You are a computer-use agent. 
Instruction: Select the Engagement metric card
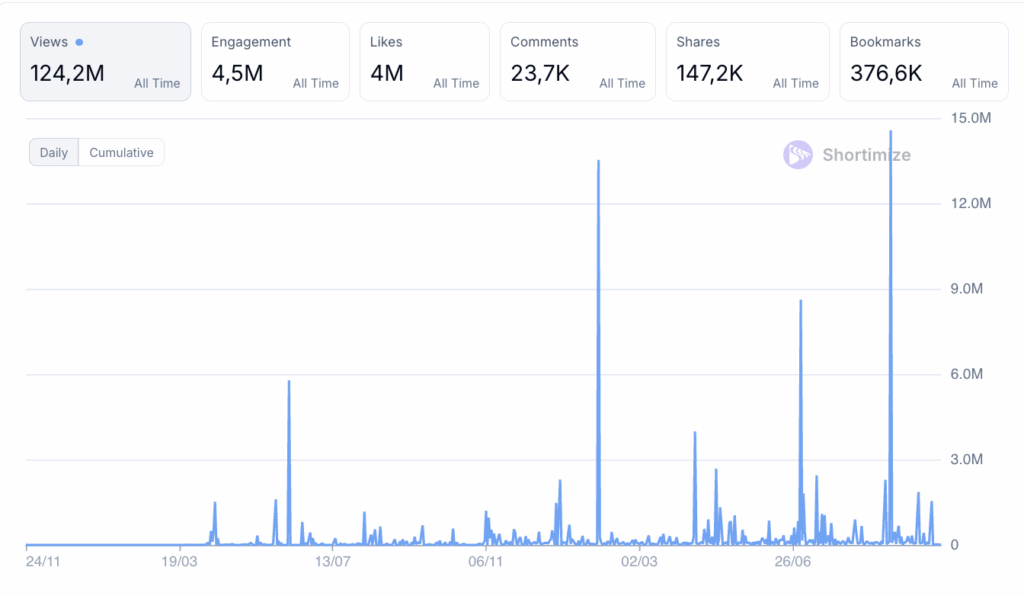tap(275, 62)
